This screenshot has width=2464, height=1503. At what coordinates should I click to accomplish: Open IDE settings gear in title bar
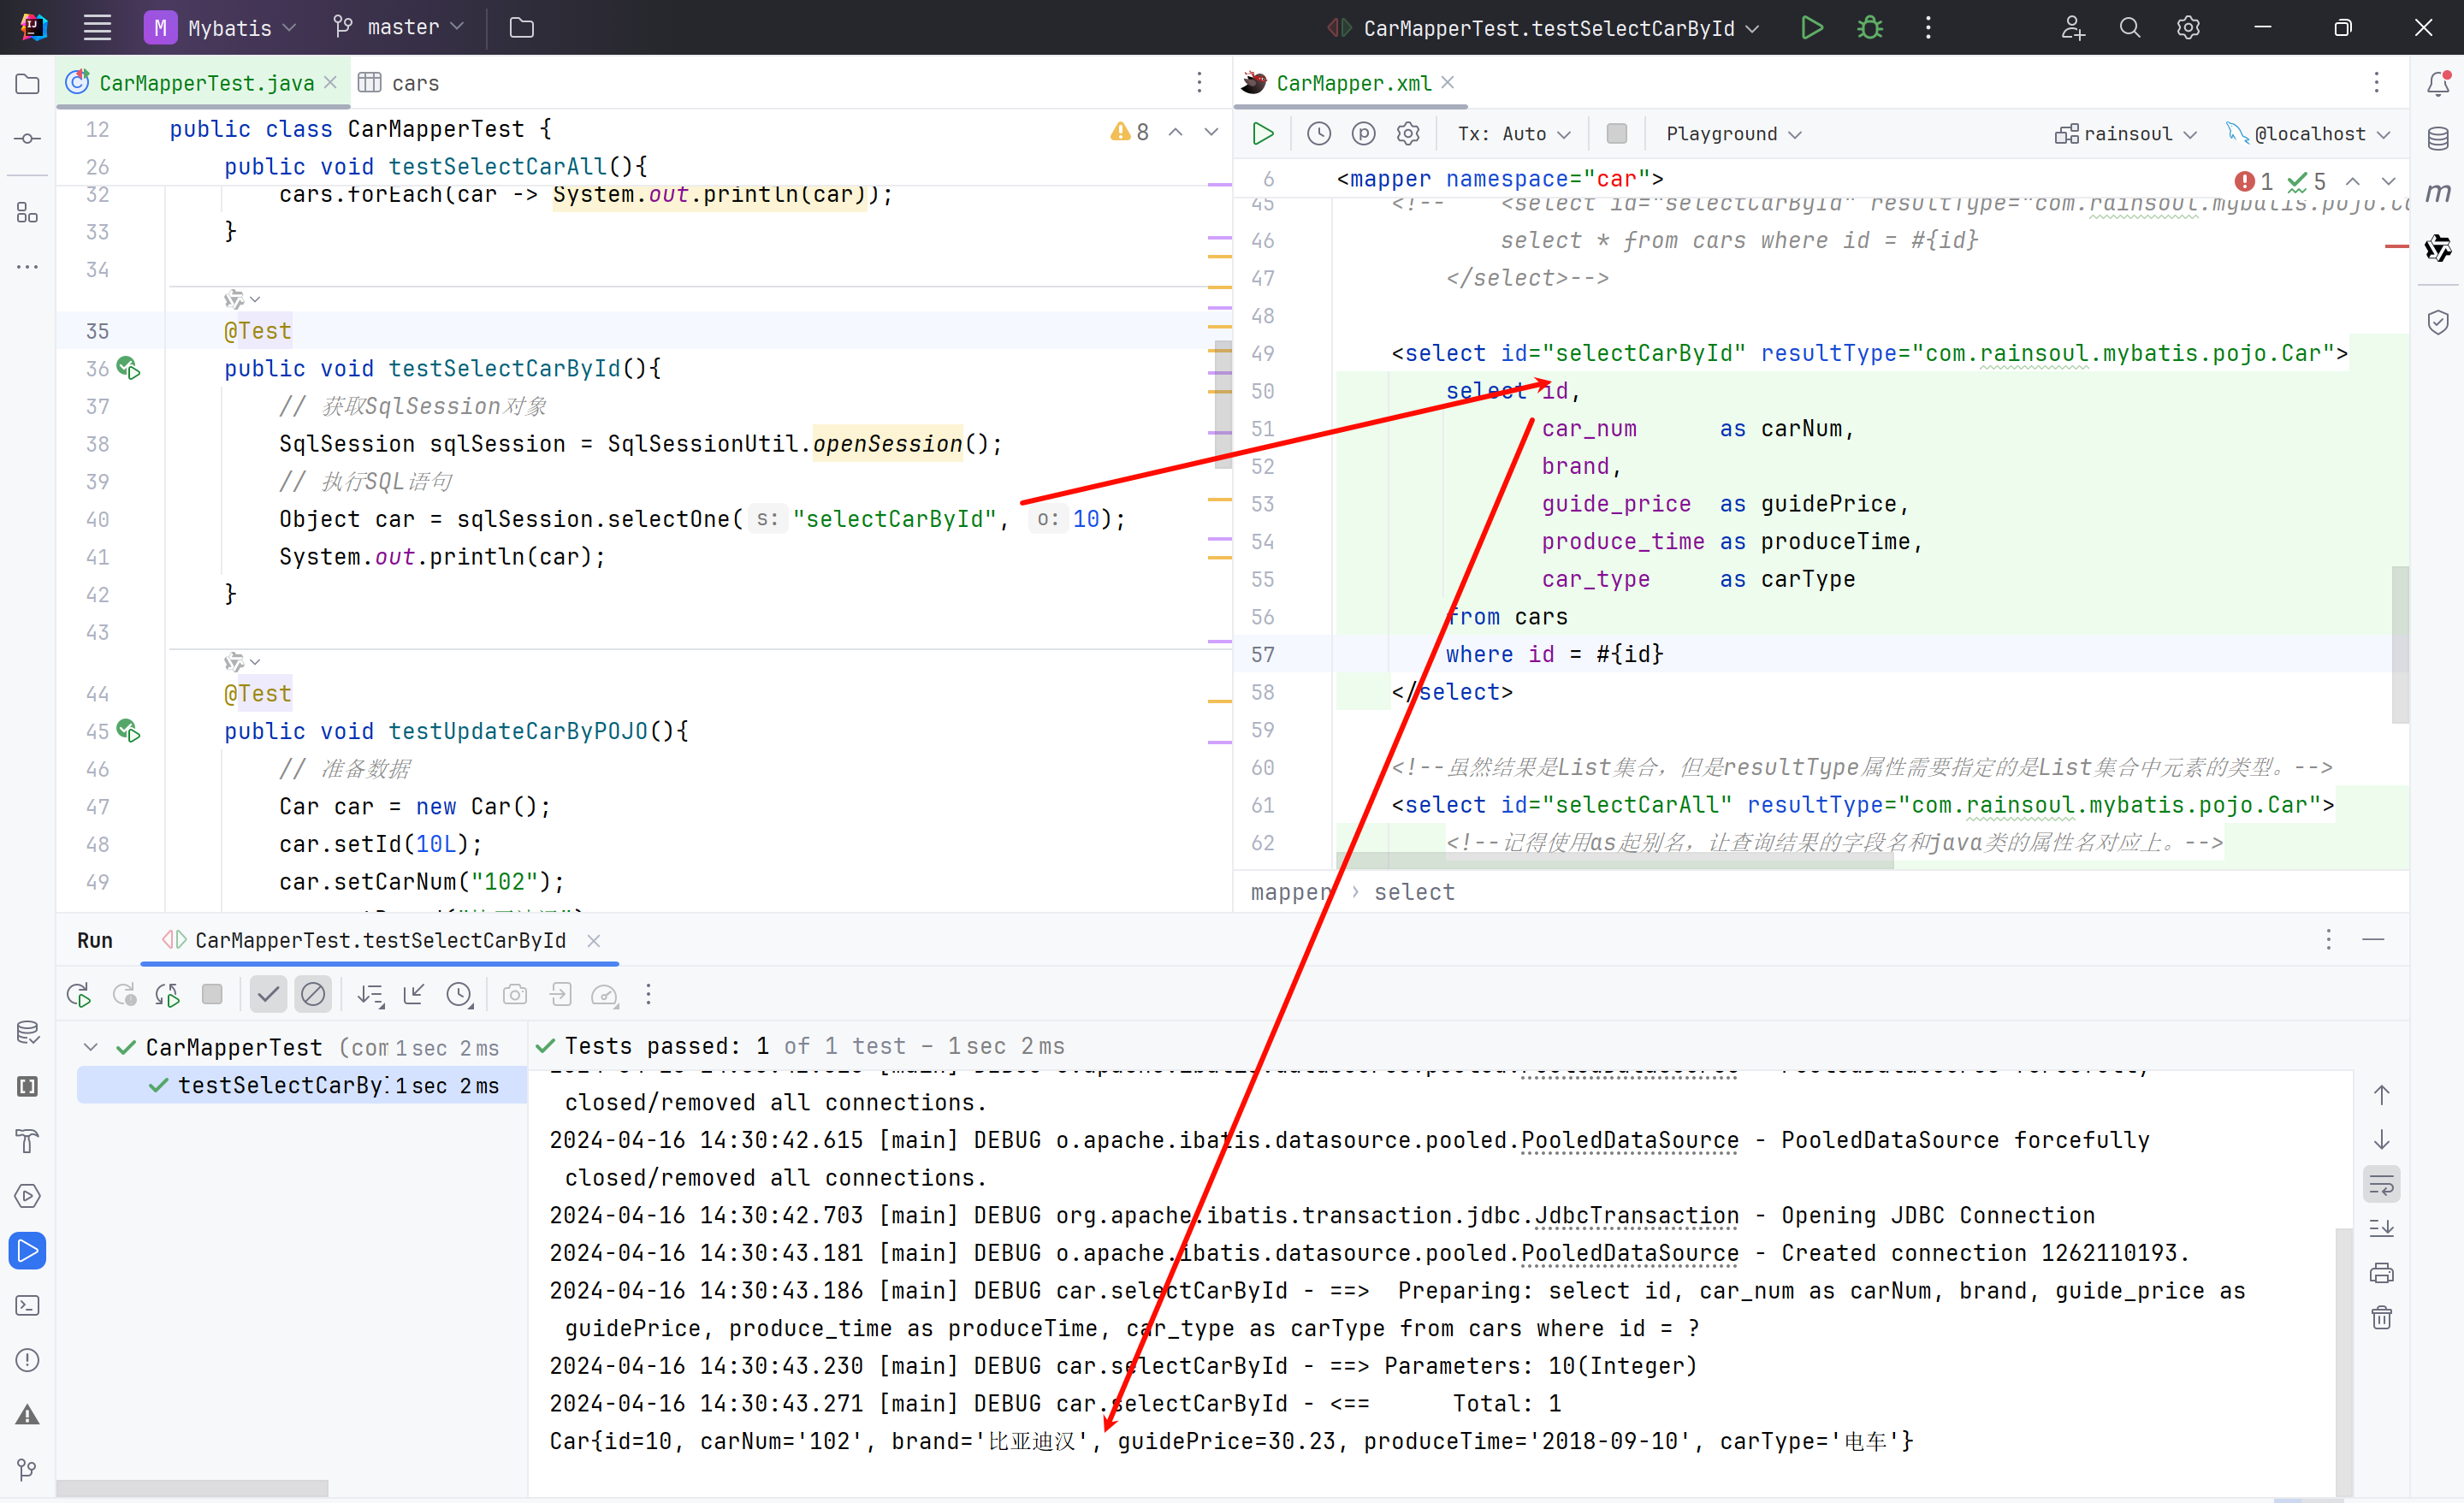click(x=2188, y=27)
